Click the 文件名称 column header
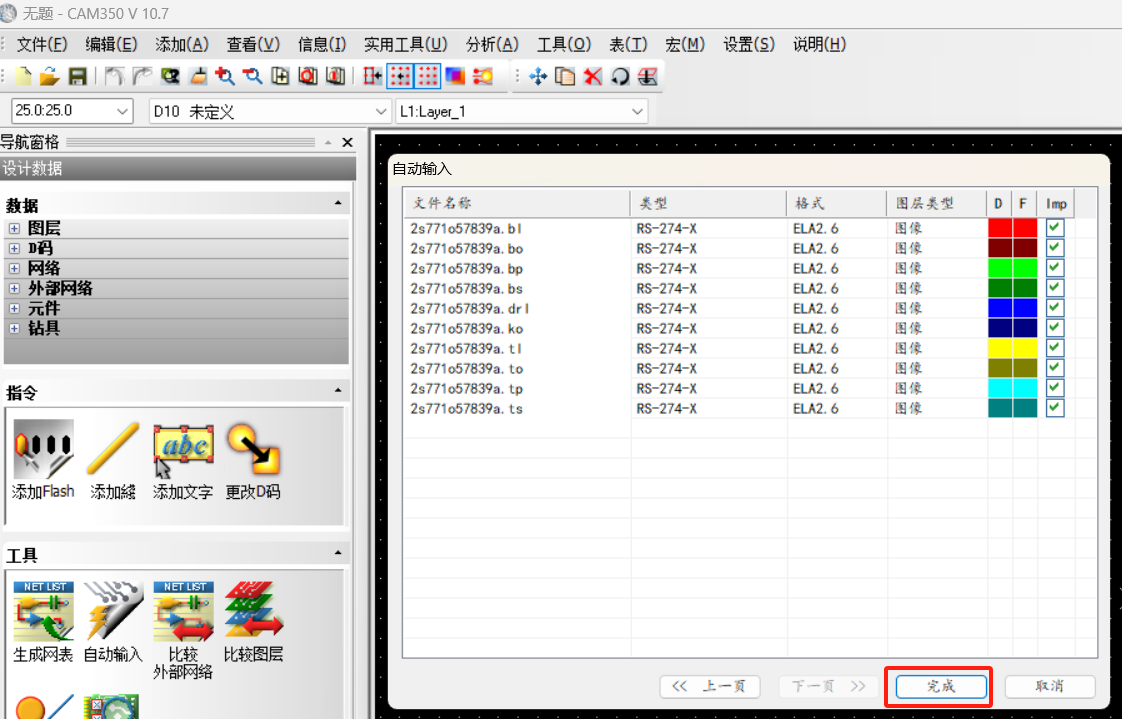The height and width of the screenshot is (719, 1122). coord(517,203)
